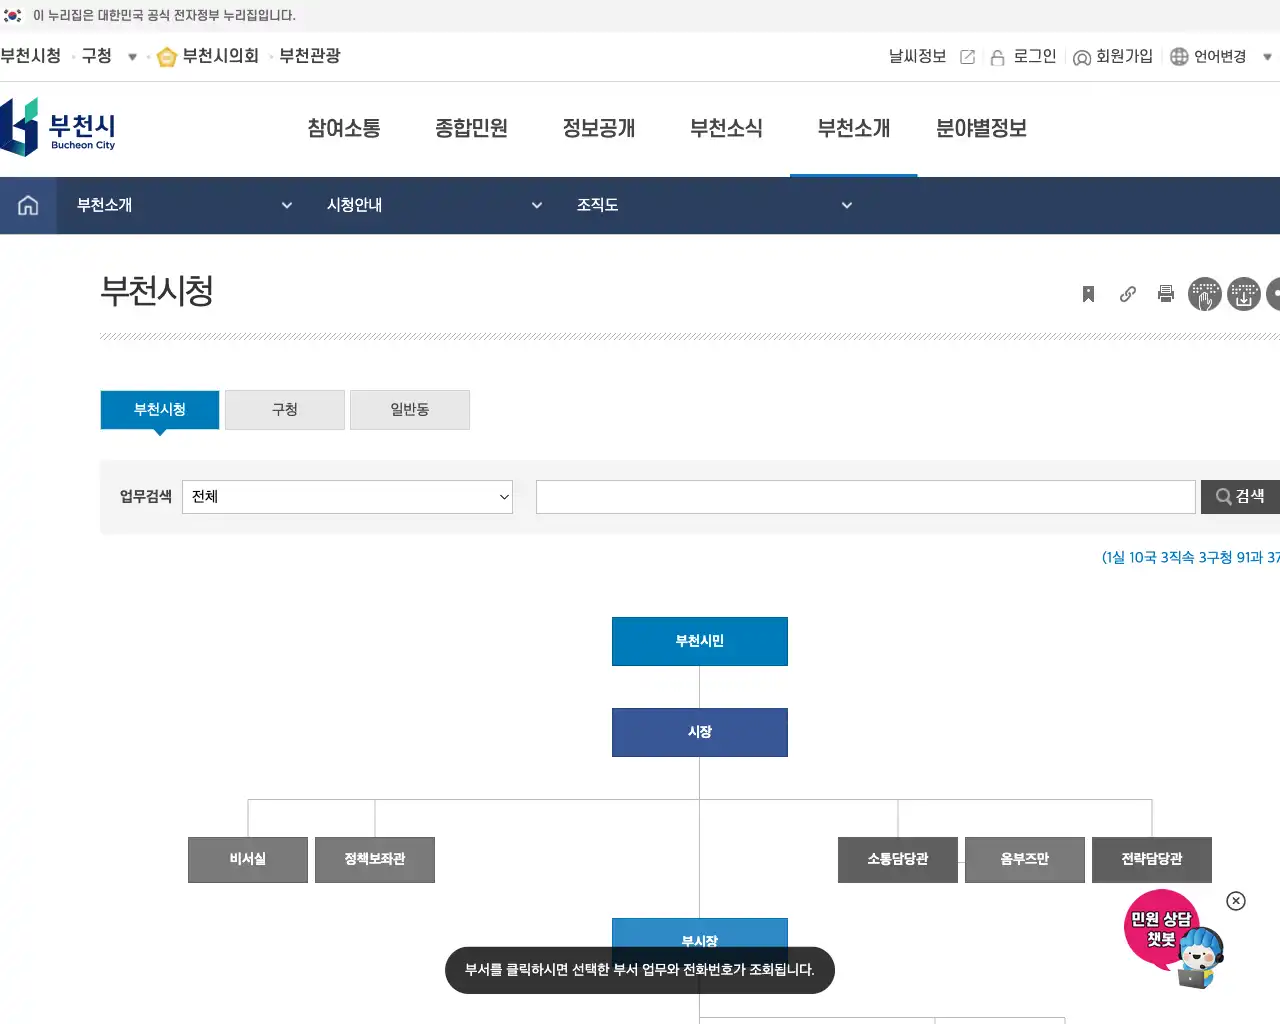
Task: Switch to the 구청 tab
Action: point(285,410)
